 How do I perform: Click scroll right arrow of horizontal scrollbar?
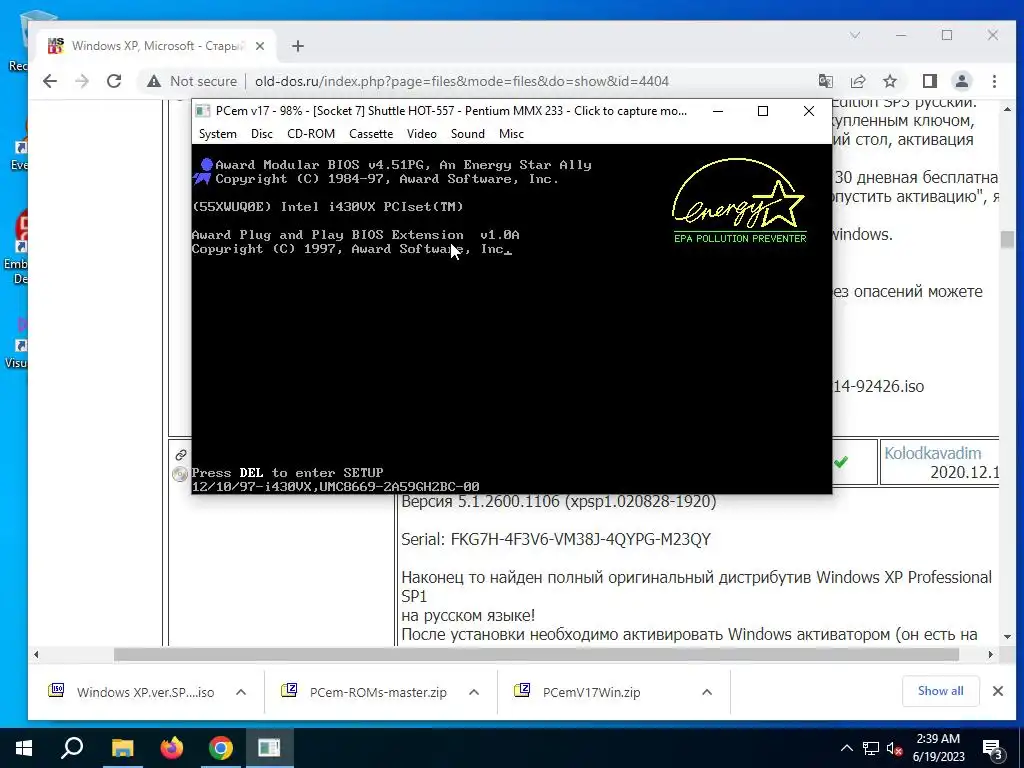click(x=991, y=654)
